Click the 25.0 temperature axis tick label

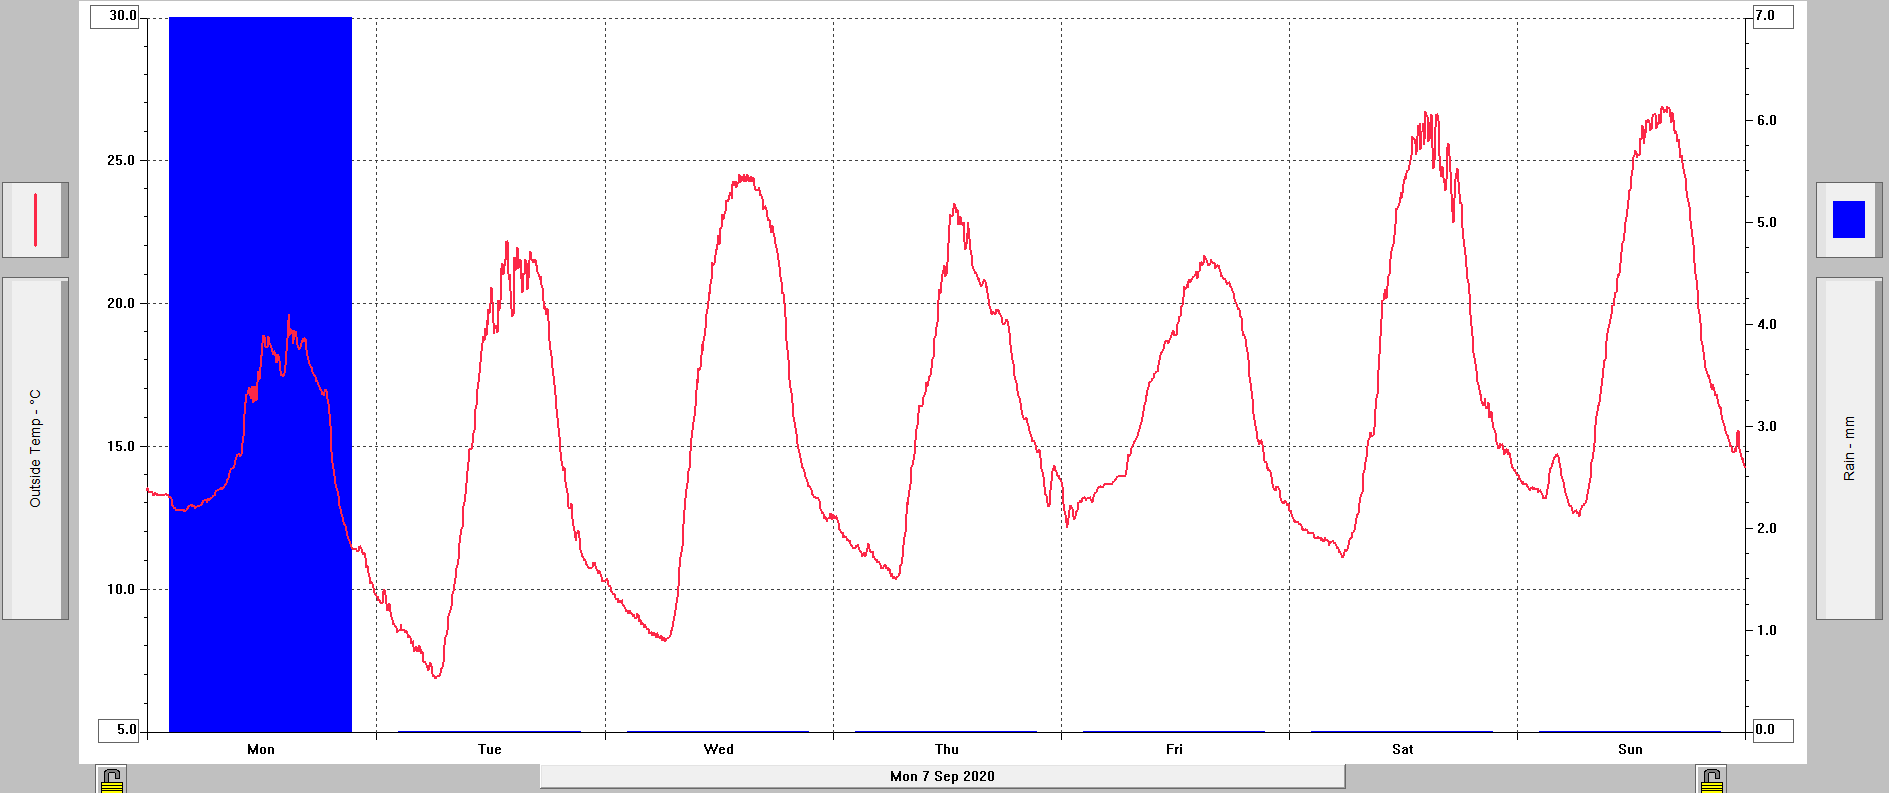(121, 160)
